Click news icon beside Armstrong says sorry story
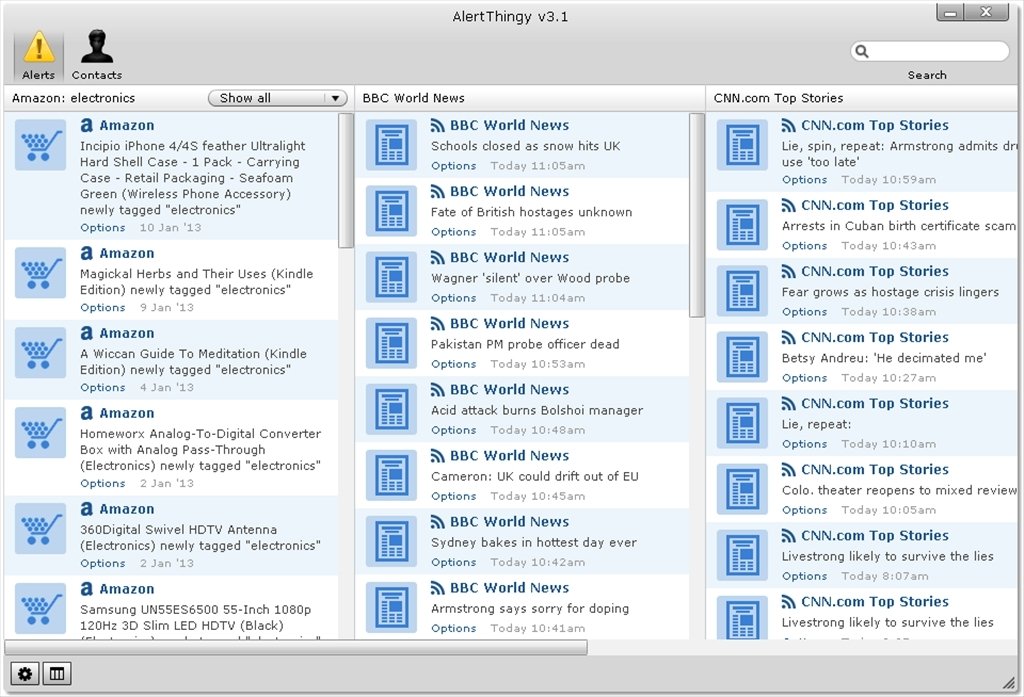 (x=391, y=607)
